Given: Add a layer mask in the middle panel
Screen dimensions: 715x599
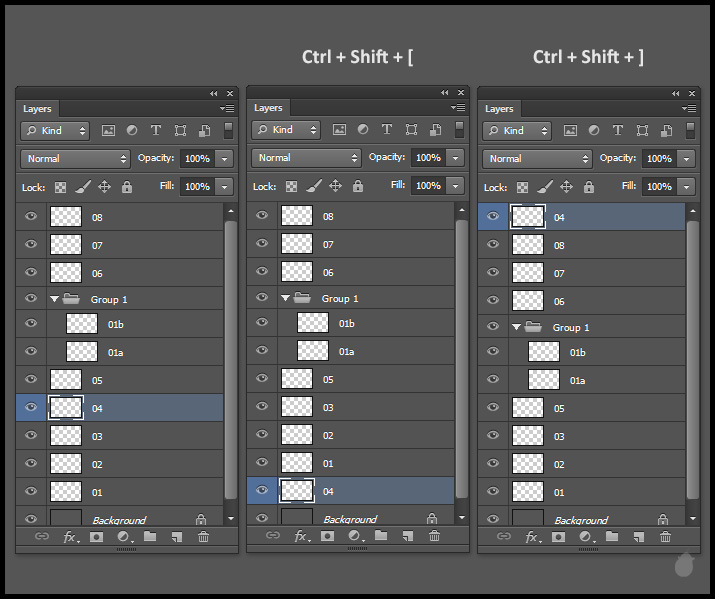Looking at the screenshot, I should click(327, 536).
